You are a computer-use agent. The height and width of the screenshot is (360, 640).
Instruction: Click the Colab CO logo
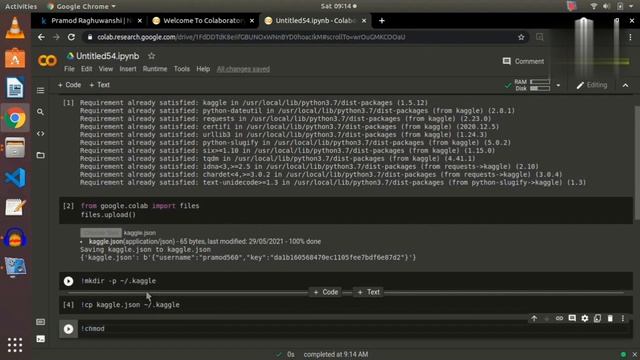tap(47, 61)
